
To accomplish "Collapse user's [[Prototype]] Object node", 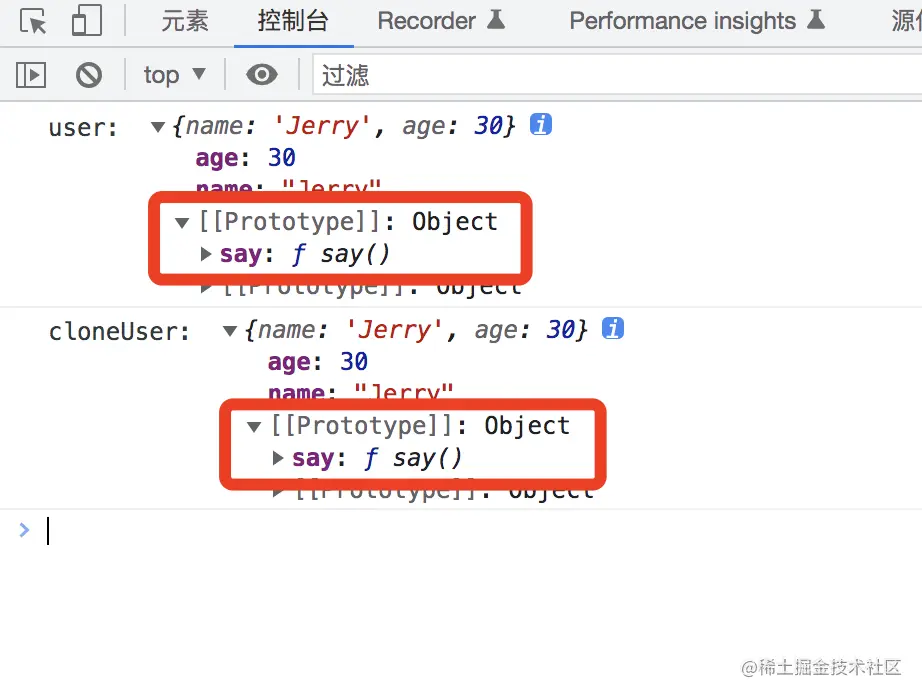I will [x=182, y=222].
